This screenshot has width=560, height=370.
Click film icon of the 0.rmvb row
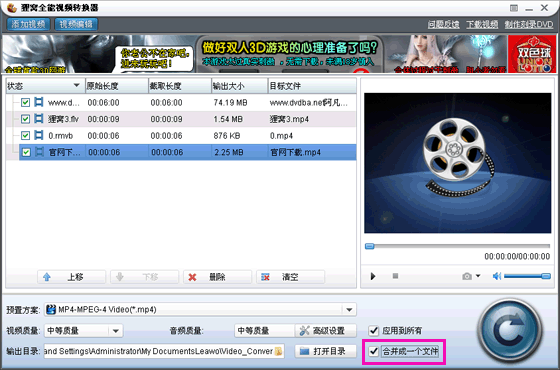[x=39, y=135]
